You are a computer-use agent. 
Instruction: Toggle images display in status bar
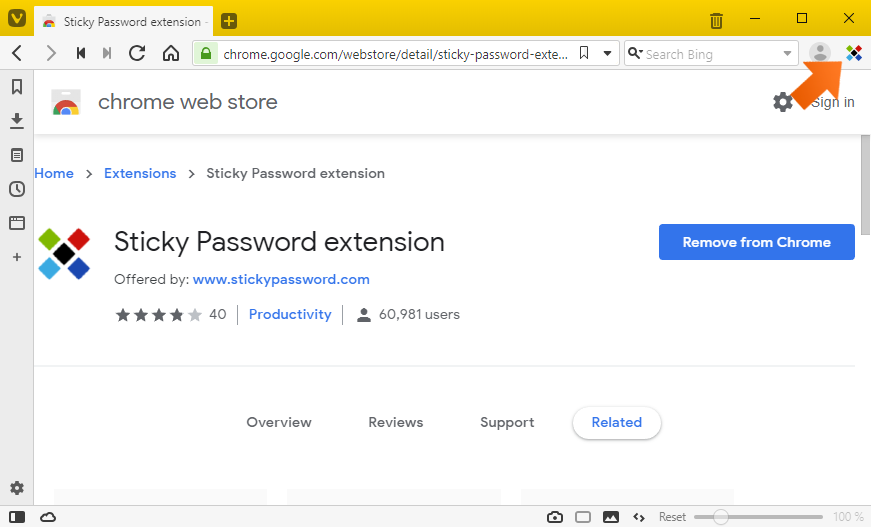pyautogui.click(x=610, y=517)
